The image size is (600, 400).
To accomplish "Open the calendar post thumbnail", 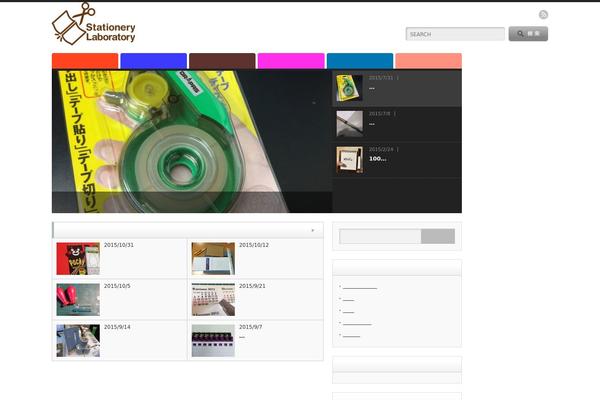I will 213,299.
